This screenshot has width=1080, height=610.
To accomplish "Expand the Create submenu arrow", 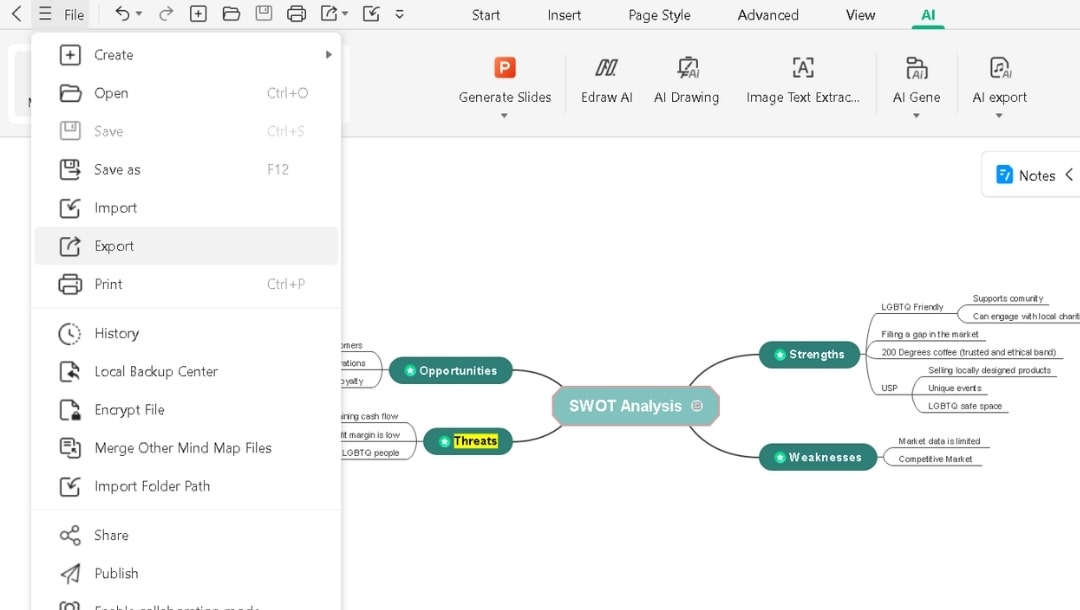I will (x=328, y=55).
